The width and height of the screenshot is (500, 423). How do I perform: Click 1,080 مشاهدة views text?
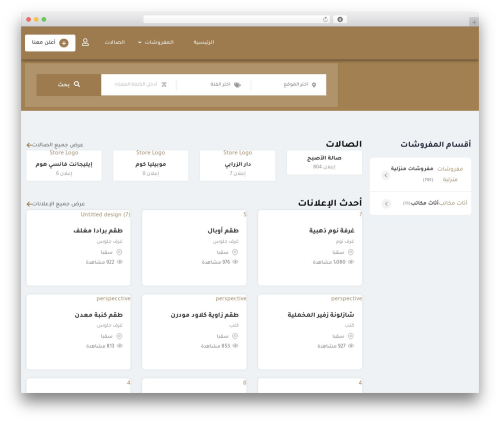click(x=329, y=262)
